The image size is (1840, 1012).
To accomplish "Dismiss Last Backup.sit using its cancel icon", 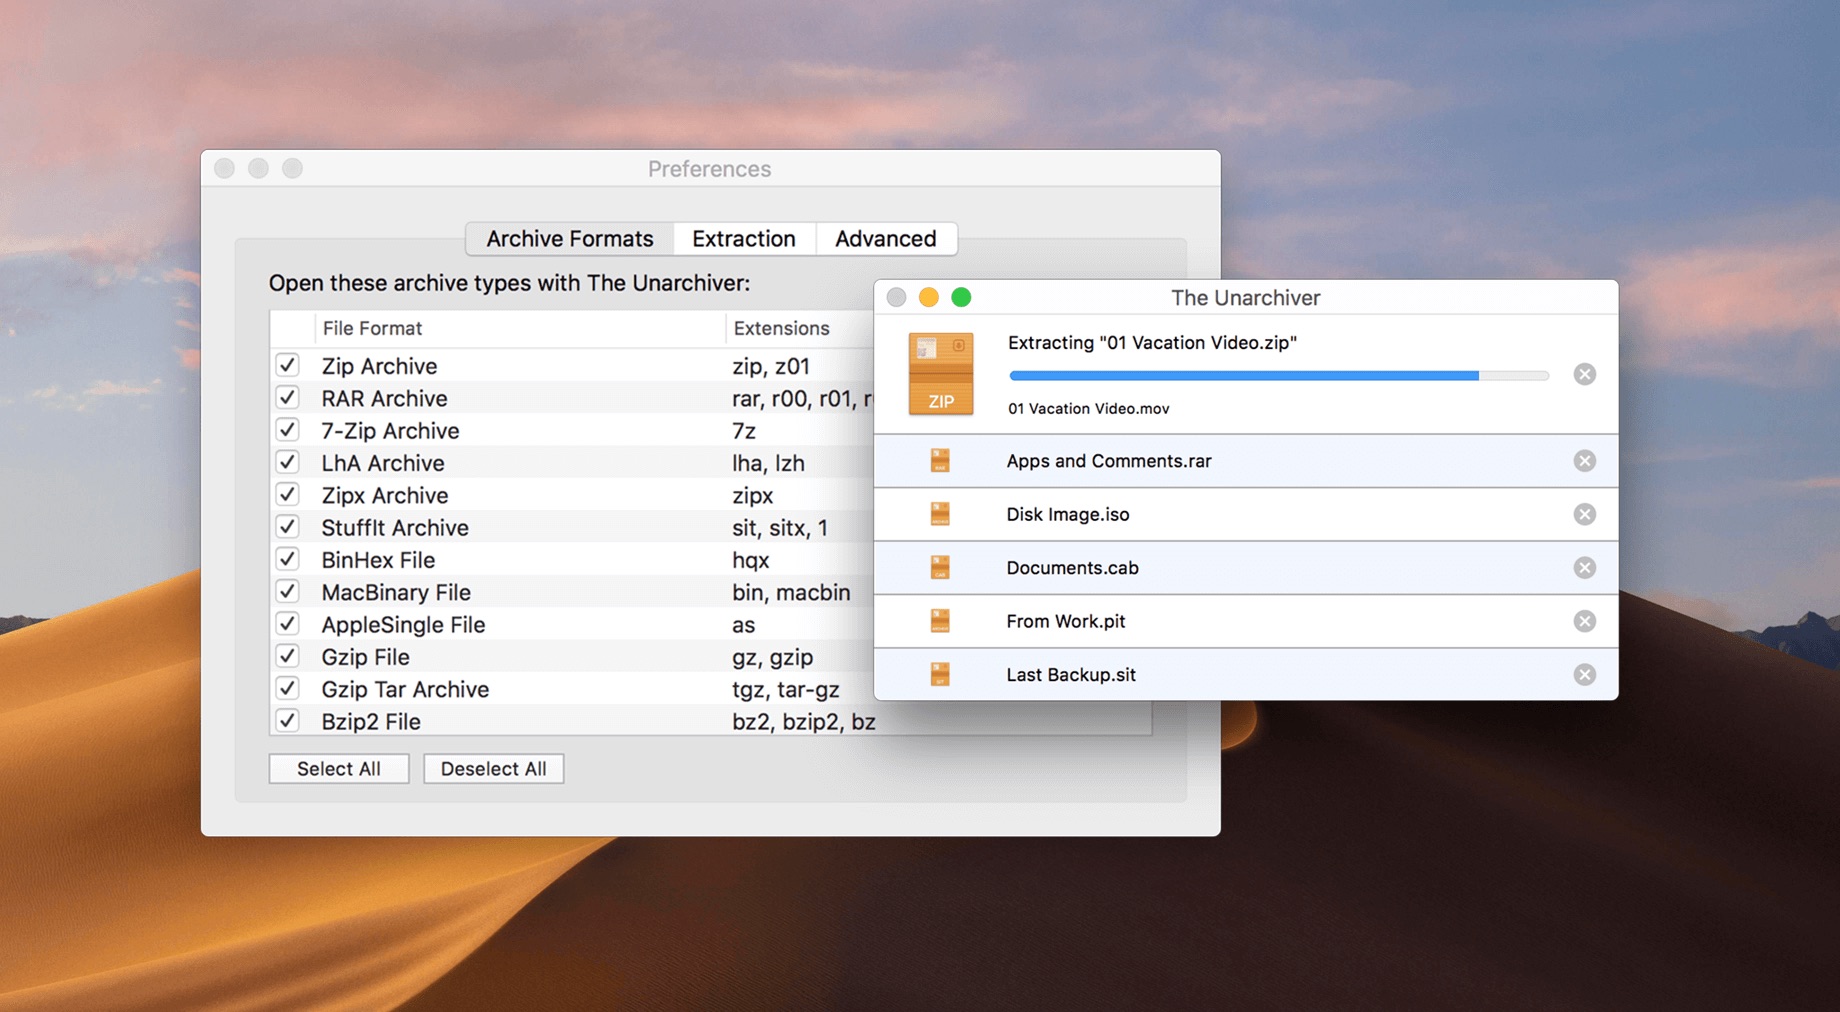I will [1584, 674].
